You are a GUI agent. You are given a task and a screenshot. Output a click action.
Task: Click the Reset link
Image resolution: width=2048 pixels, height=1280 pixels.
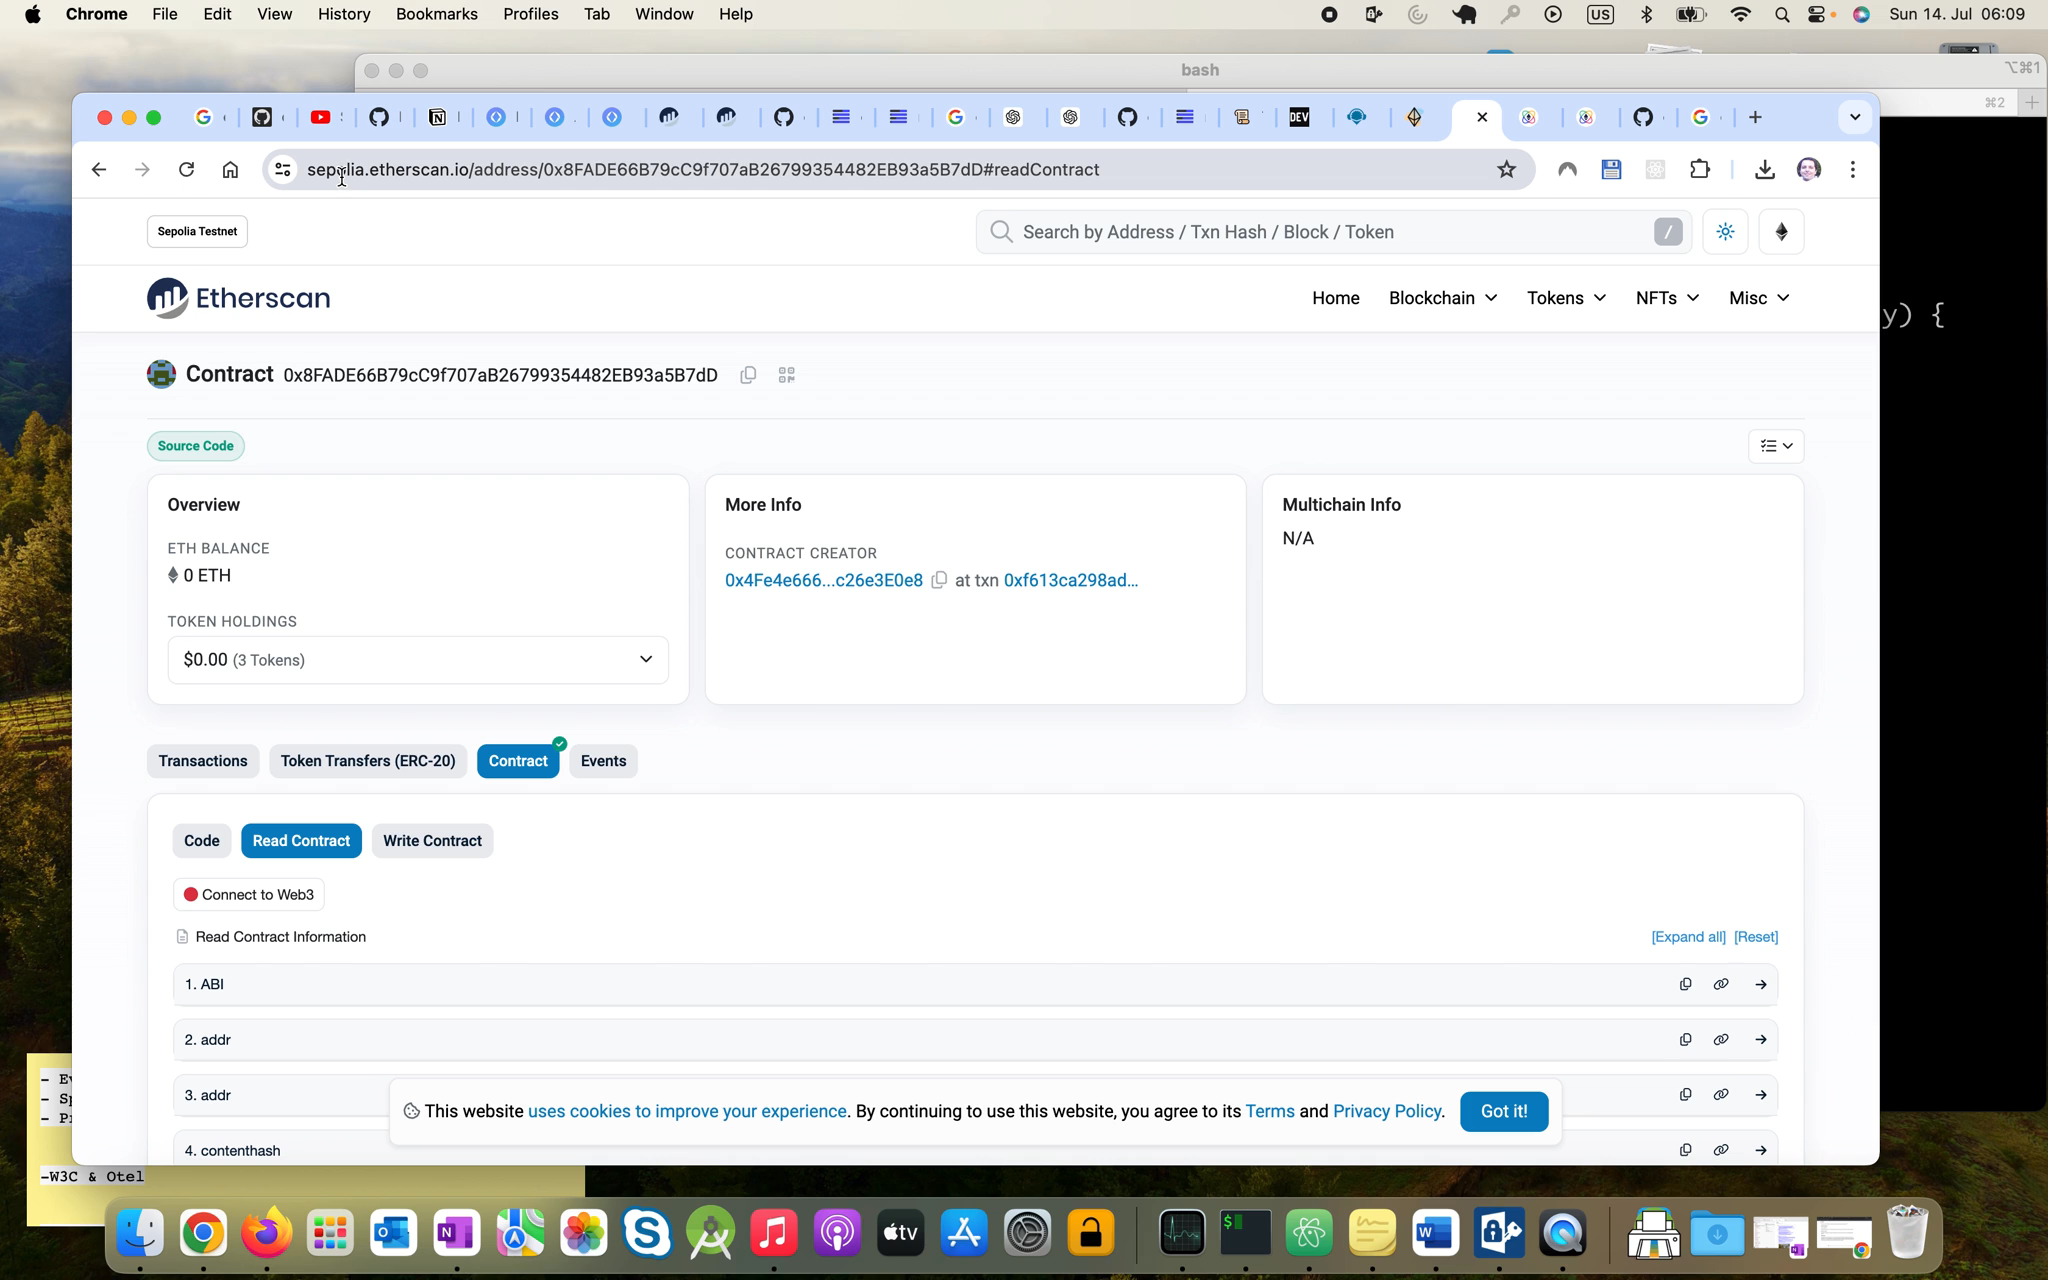(x=1756, y=937)
